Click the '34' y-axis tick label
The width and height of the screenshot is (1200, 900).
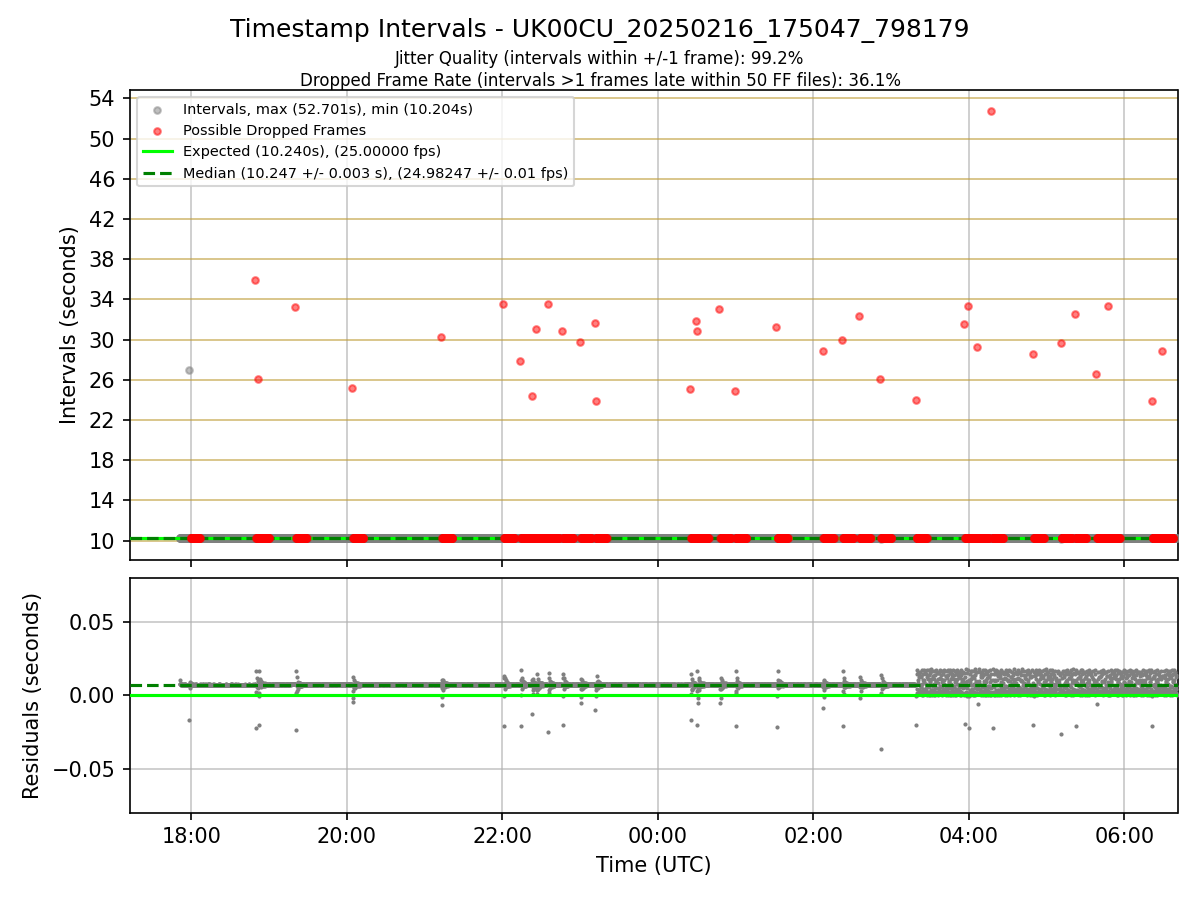point(102,299)
